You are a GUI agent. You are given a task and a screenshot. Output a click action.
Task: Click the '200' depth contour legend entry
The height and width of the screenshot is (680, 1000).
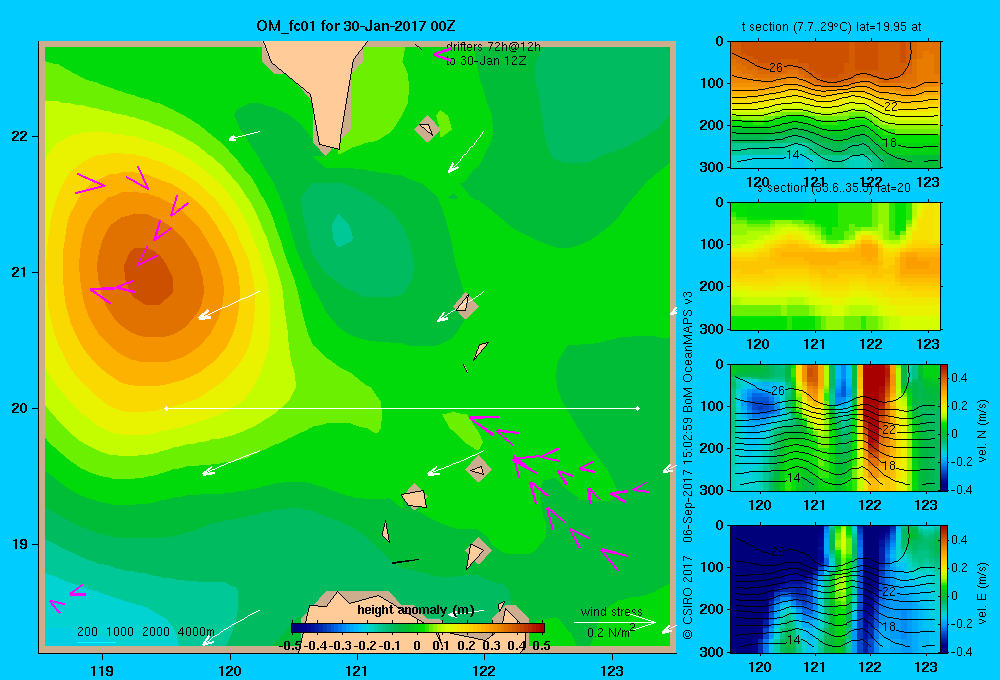(x=87, y=632)
